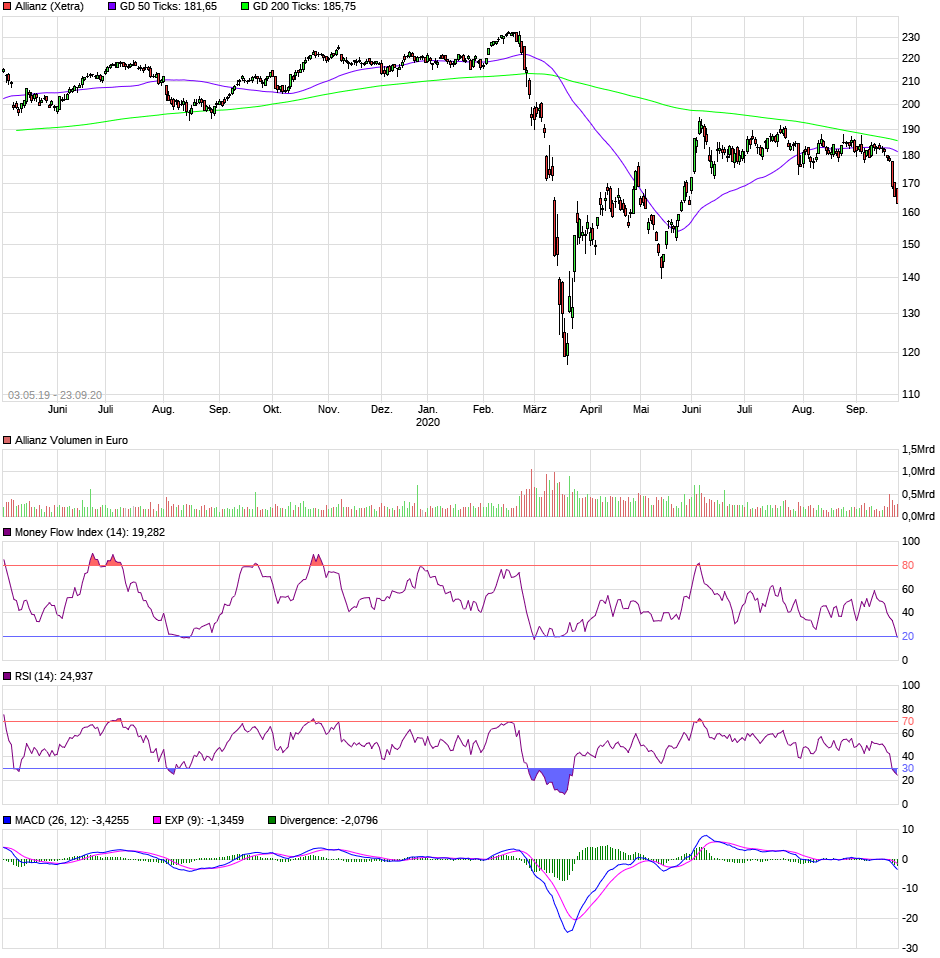Click the 'April' month label on time axis

tap(591, 409)
